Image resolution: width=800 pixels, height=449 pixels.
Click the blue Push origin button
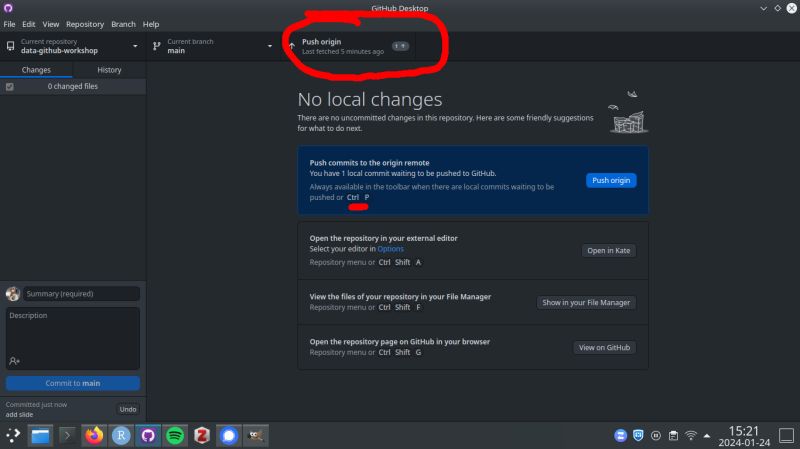[611, 180]
